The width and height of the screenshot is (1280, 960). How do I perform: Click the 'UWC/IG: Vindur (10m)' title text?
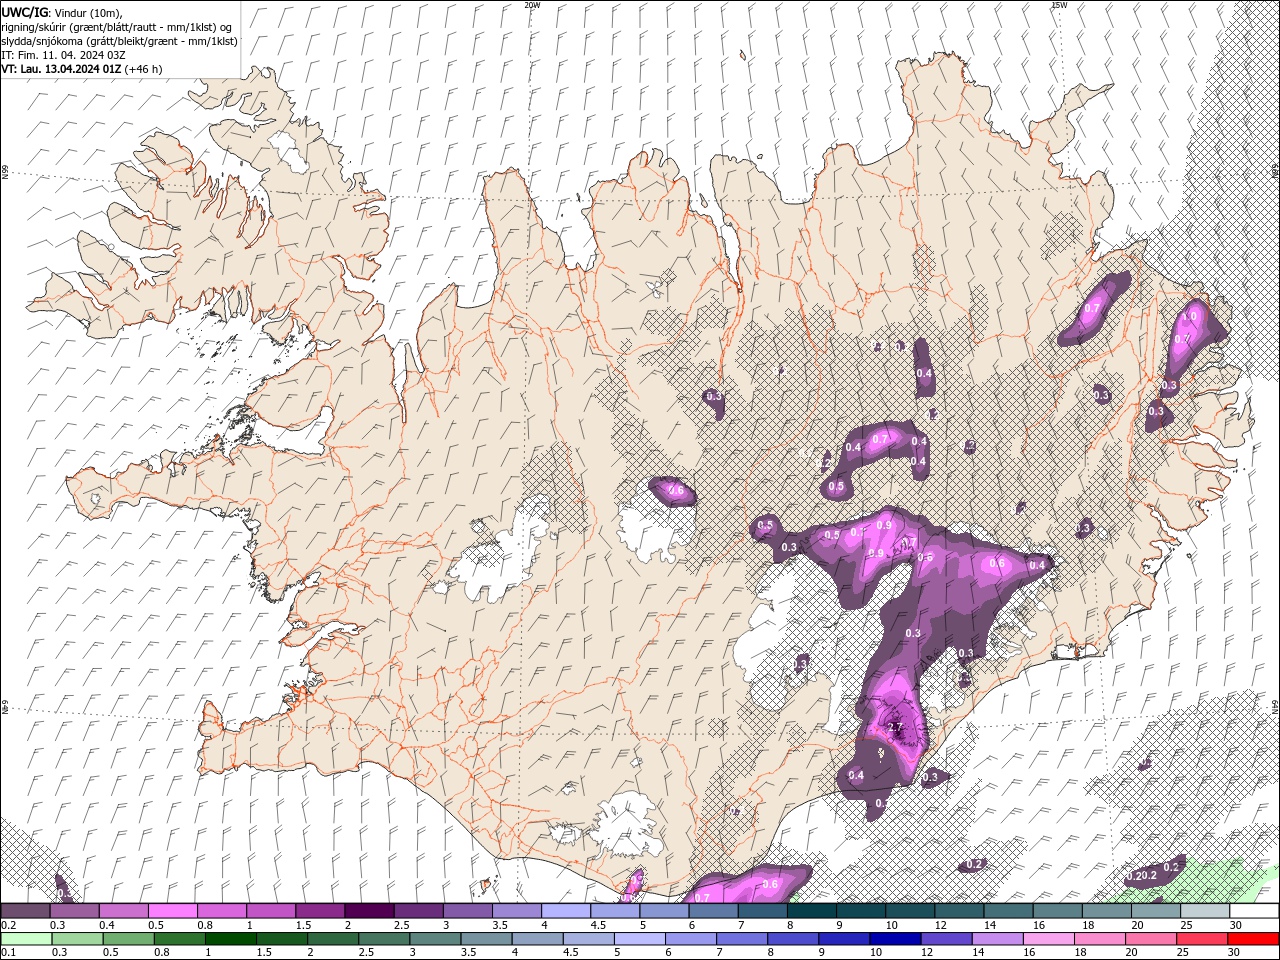point(62,12)
